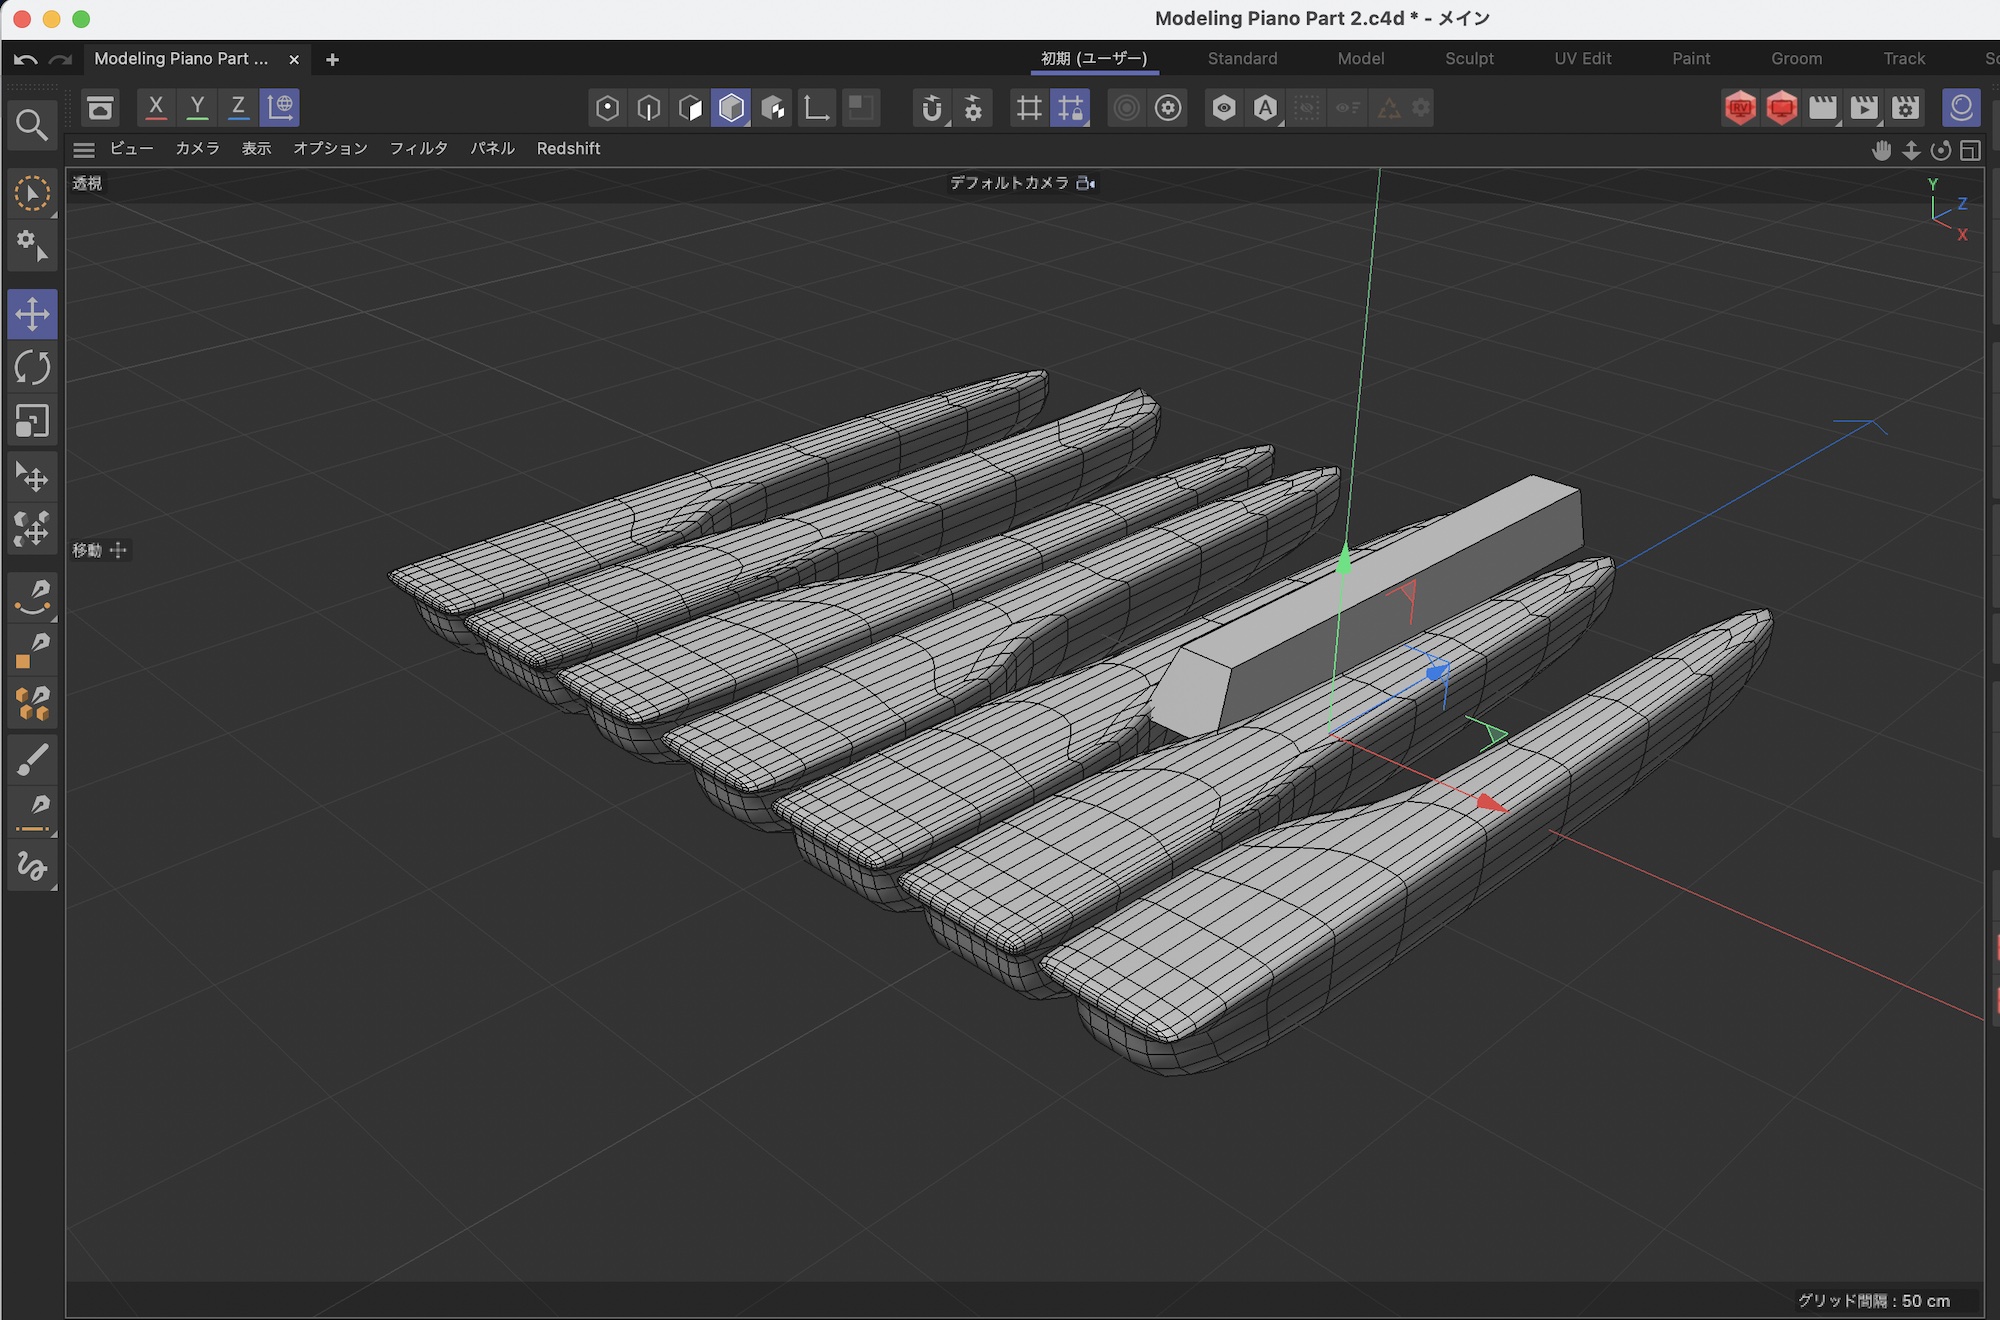The height and width of the screenshot is (1320, 2000).
Task: Add a new project tab with plus
Action: coord(332,60)
